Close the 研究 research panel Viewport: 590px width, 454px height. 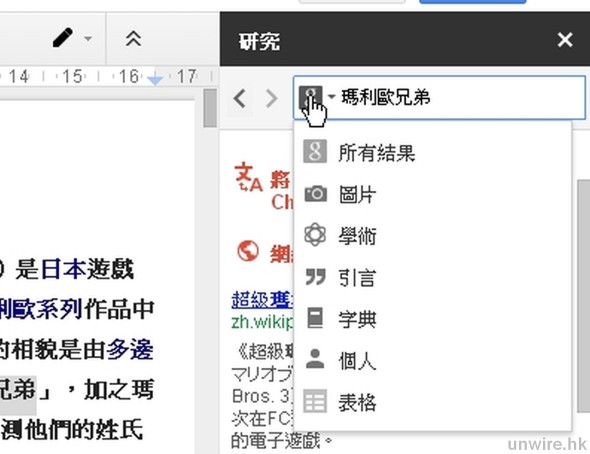tap(565, 39)
